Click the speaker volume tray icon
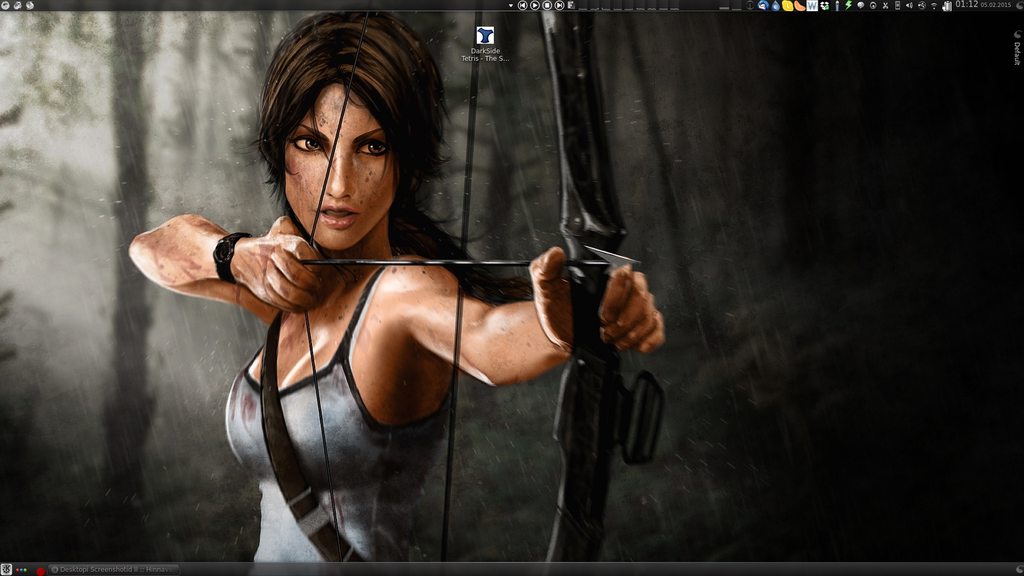The width and height of the screenshot is (1024, 576). pyautogui.click(x=909, y=5)
